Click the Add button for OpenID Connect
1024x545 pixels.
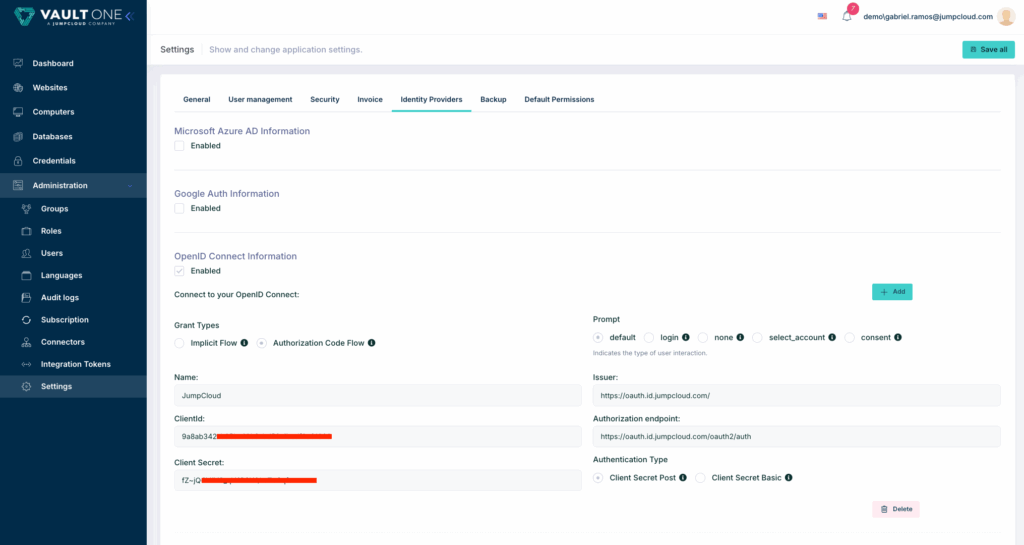pos(892,292)
